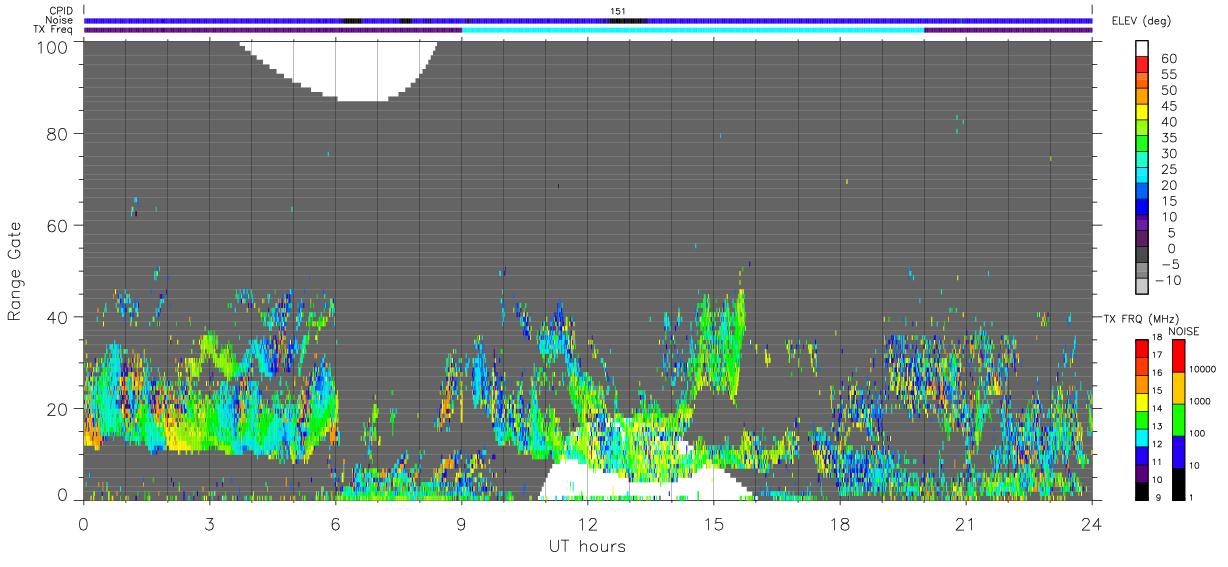Image resolution: width=1228 pixels, height=567 pixels.
Task: Click the 80 tick label on Range Gate axis
Action: 57,133
